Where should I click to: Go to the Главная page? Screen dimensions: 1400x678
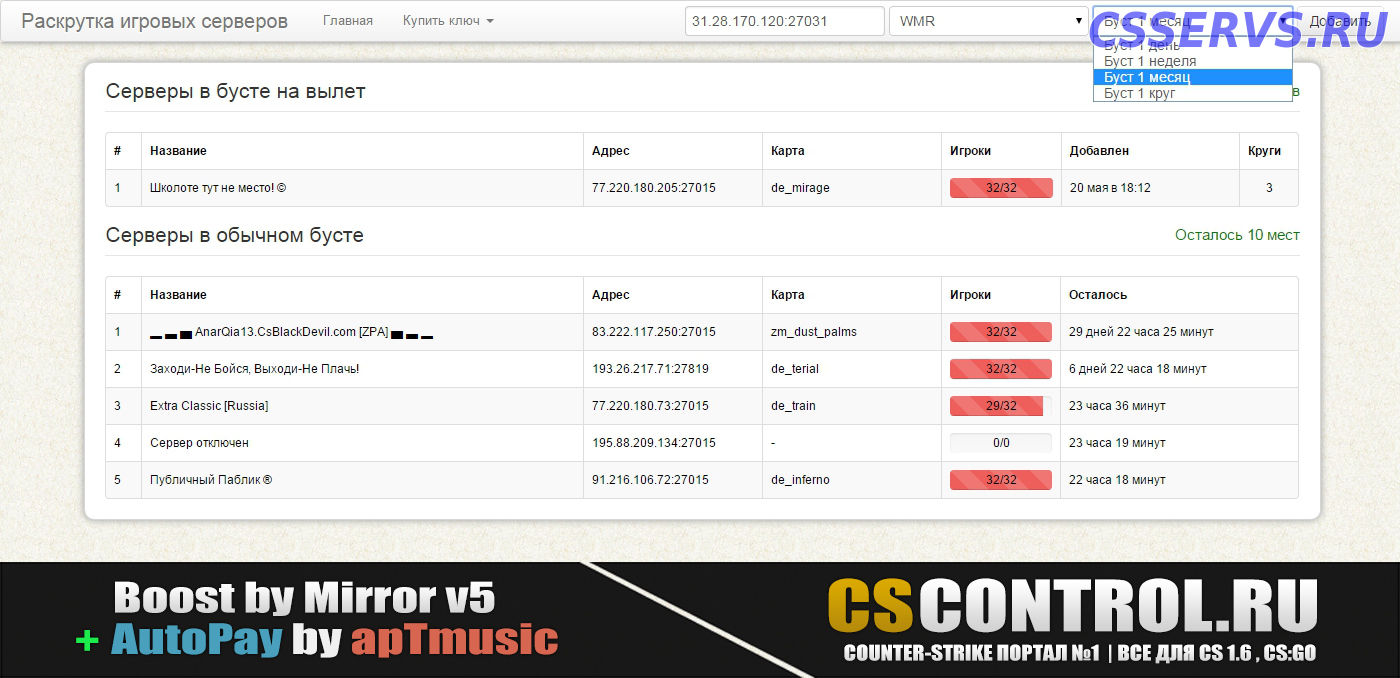[x=348, y=20]
